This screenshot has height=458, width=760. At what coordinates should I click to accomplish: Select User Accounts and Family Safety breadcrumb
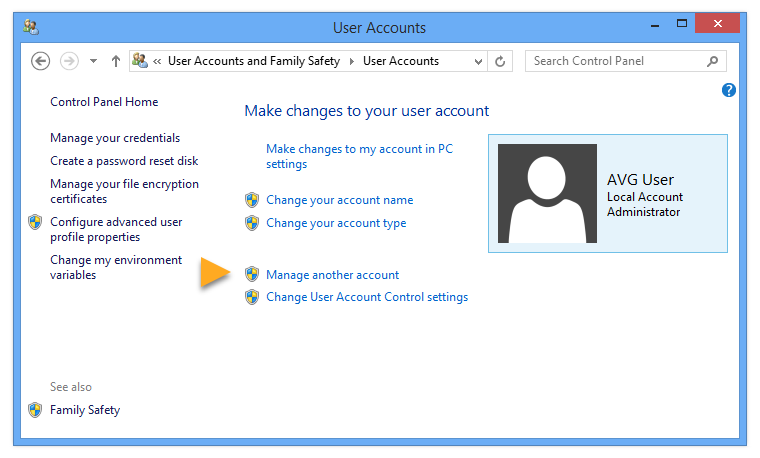[x=253, y=61]
